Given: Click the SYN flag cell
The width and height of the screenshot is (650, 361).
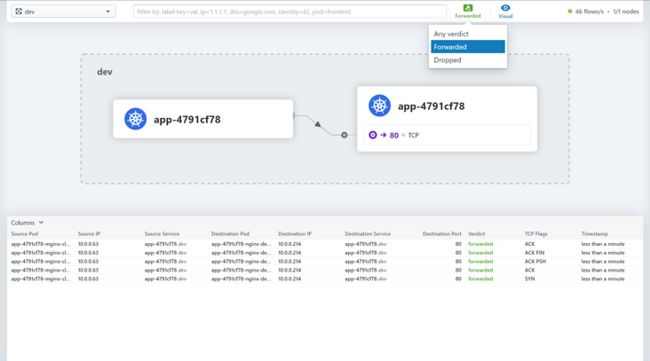Looking at the screenshot, I should (x=529, y=279).
